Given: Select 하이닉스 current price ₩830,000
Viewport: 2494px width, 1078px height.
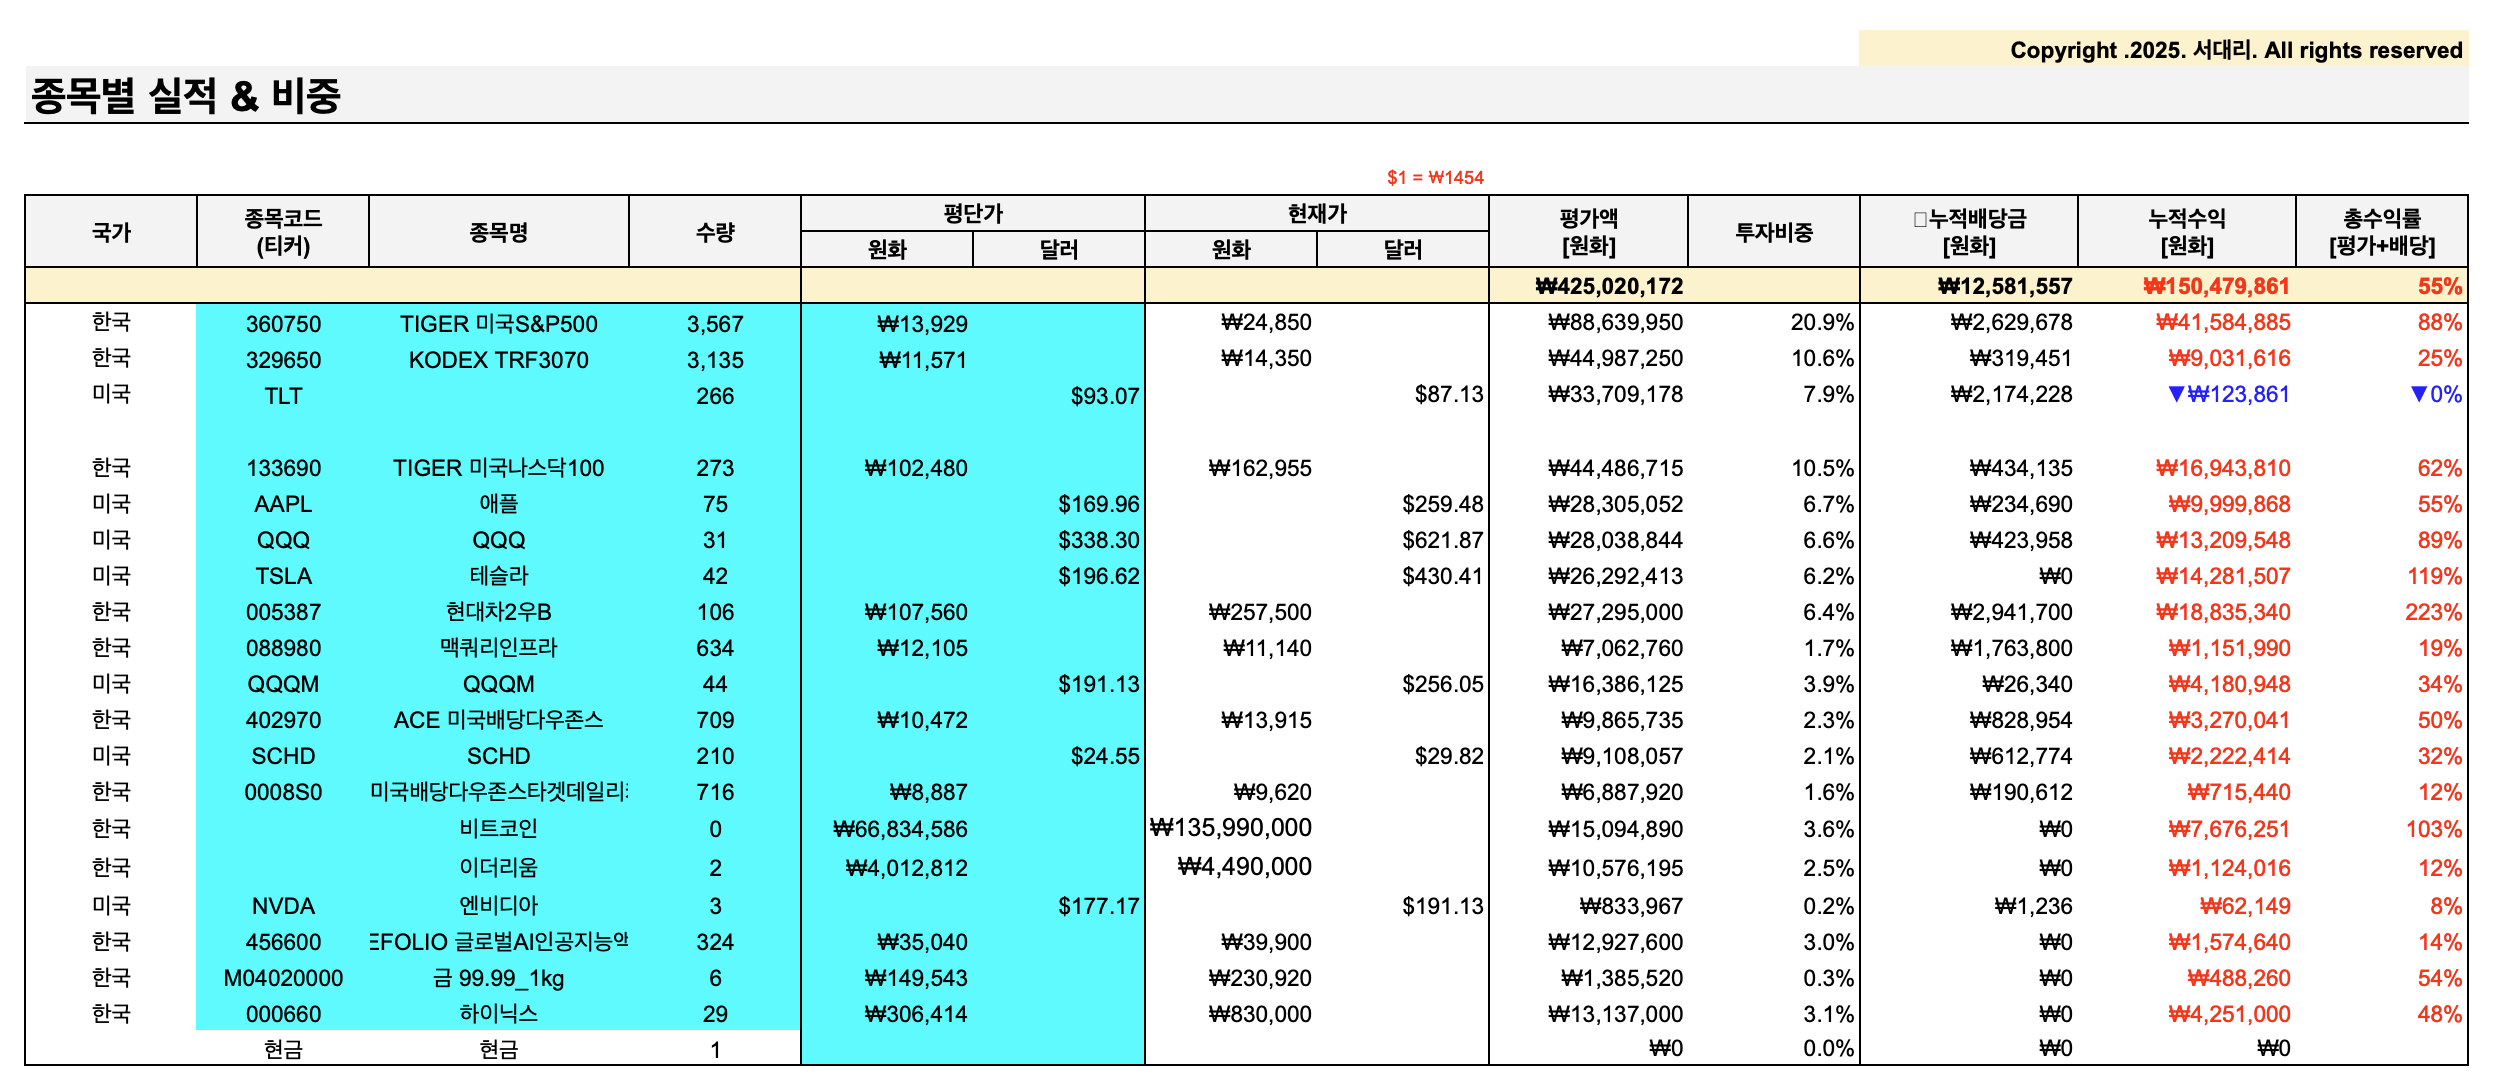Looking at the screenshot, I should click(x=1260, y=1014).
